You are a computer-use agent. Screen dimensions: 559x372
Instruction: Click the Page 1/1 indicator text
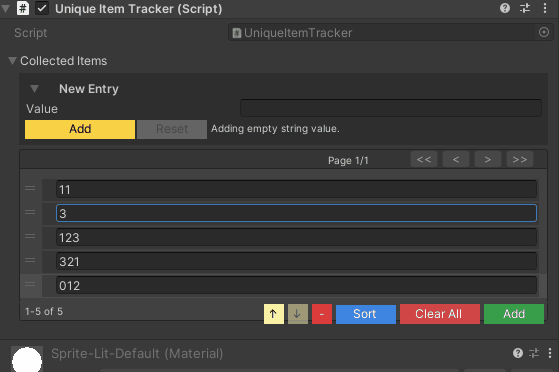pos(348,160)
